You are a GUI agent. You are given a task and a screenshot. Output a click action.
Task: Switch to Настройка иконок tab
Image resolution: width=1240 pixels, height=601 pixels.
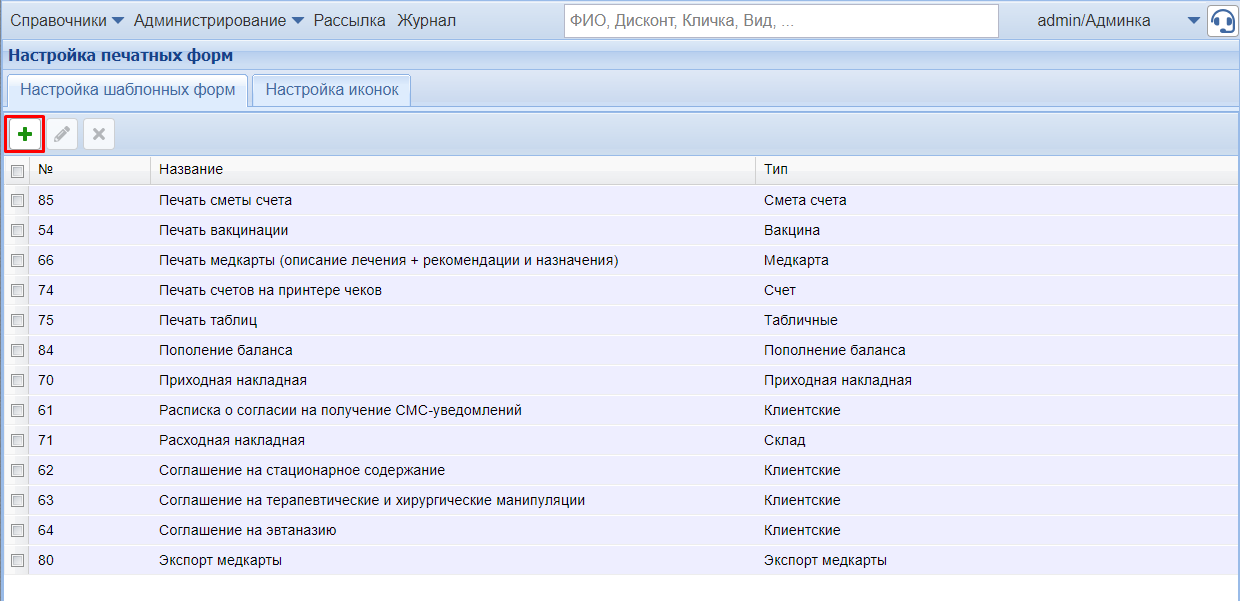(x=332, y=90)
